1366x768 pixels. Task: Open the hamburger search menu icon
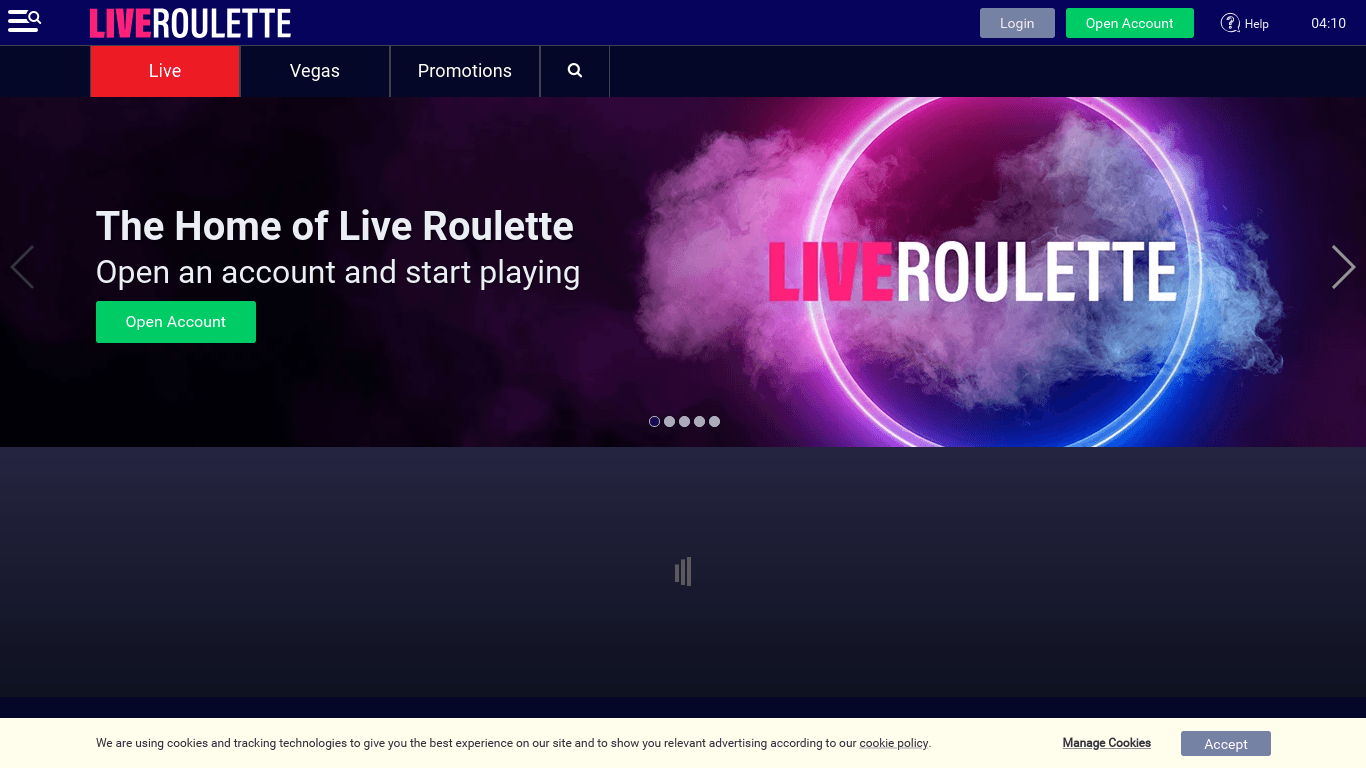pyautogui.click(x=24, y=21)
